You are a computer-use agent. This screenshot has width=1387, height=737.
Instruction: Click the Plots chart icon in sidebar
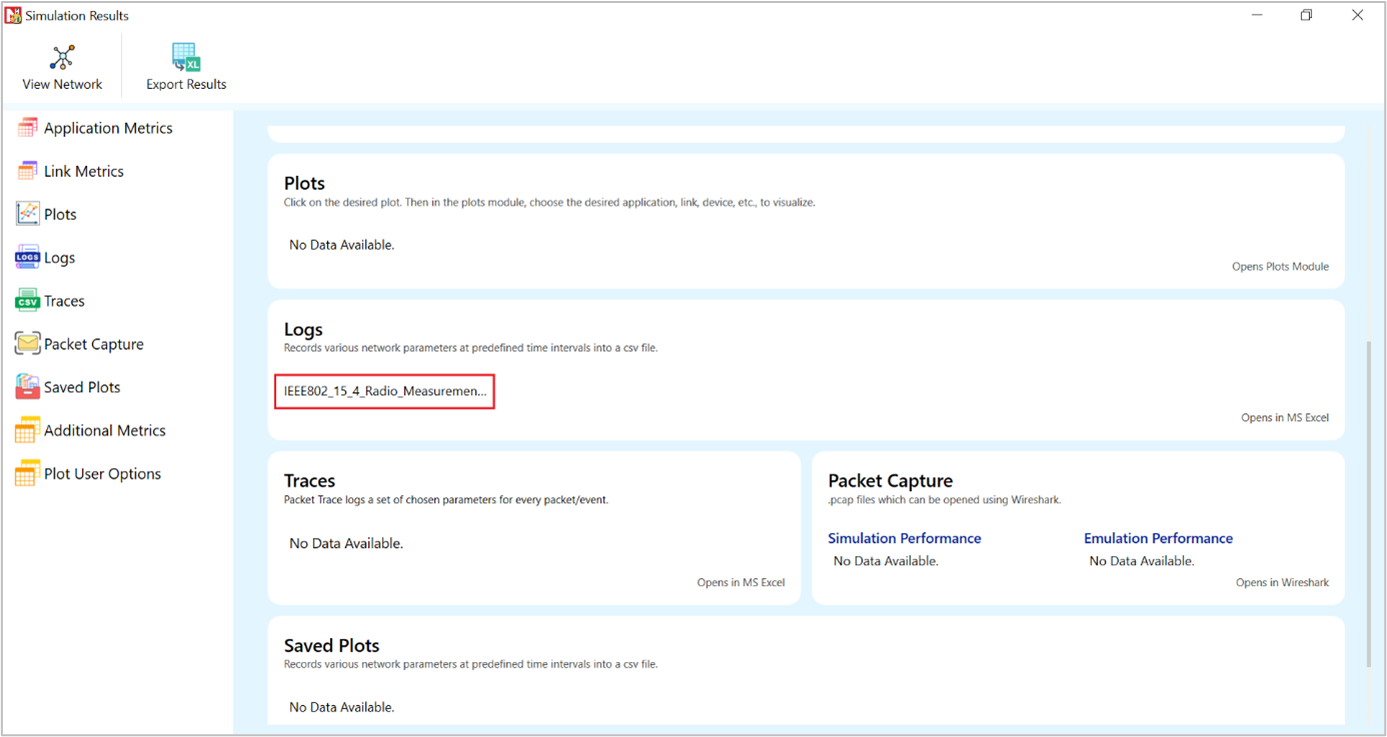click(x=27, y=214)
